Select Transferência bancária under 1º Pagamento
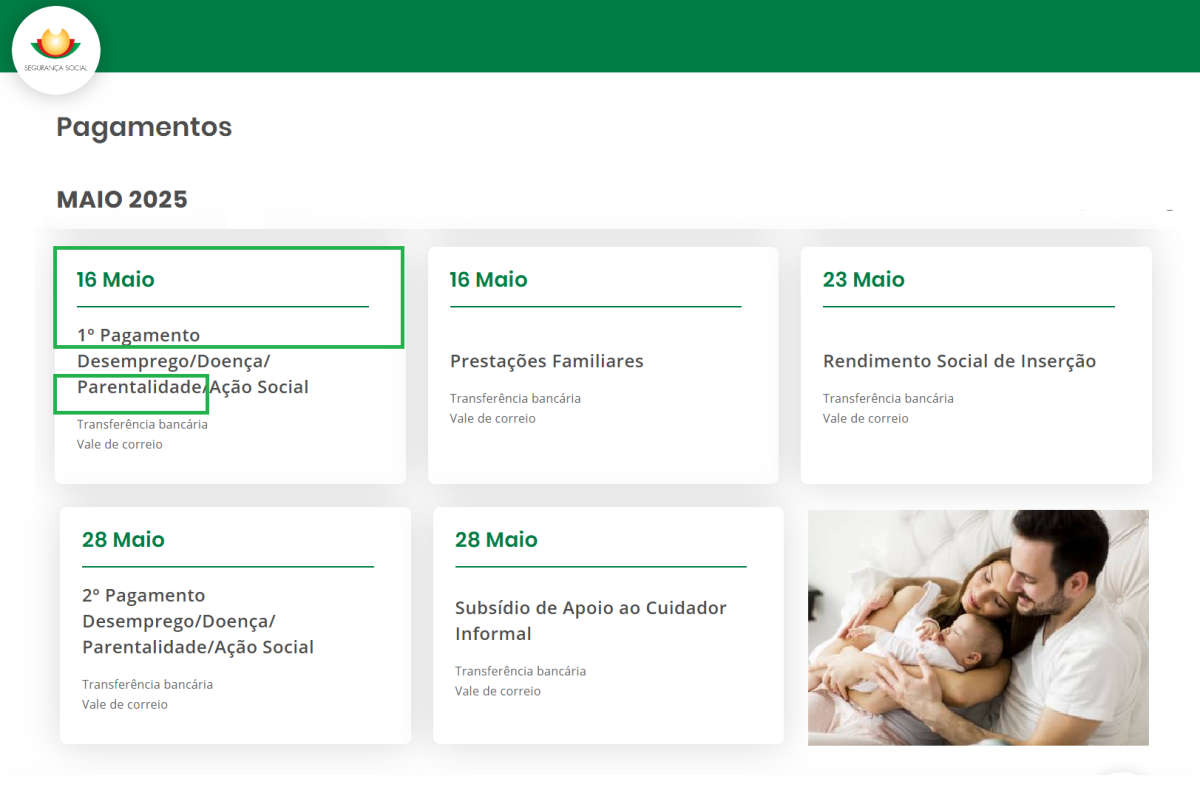This screenshot has width=1200, height=807. [x=142, y=424]
